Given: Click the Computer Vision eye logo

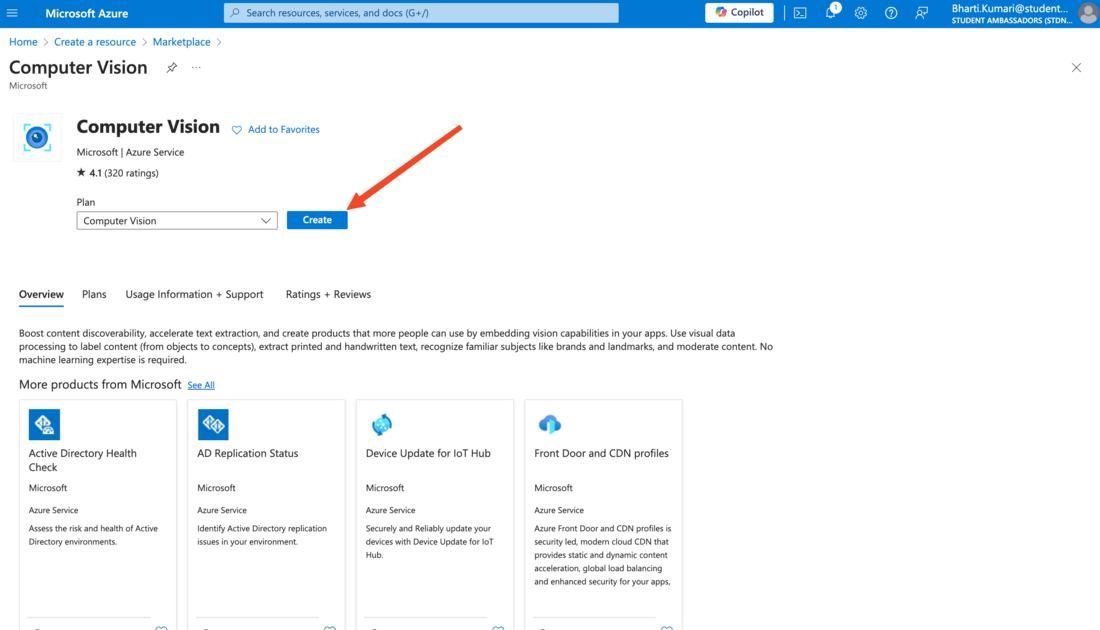Looking at the screenshot, I should [x=37, y=138].
